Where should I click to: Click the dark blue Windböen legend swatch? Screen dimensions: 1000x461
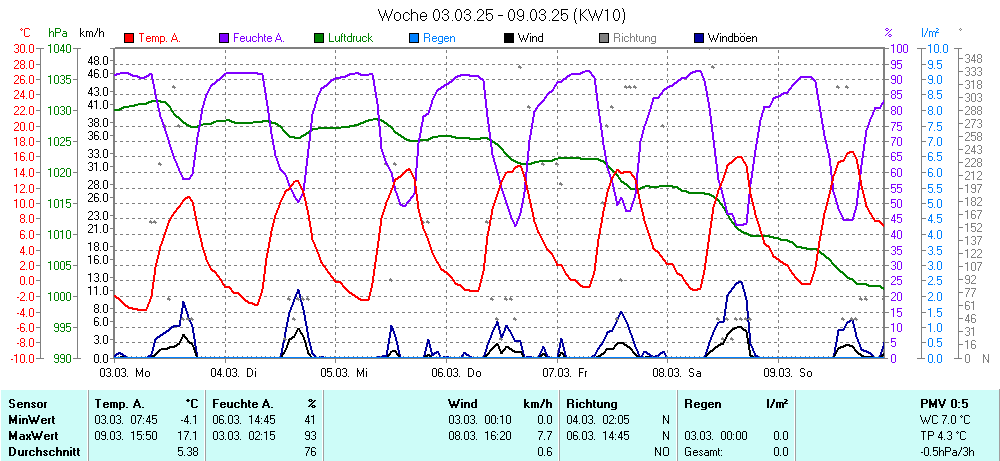pyautogui.click(x=699, y=38)
